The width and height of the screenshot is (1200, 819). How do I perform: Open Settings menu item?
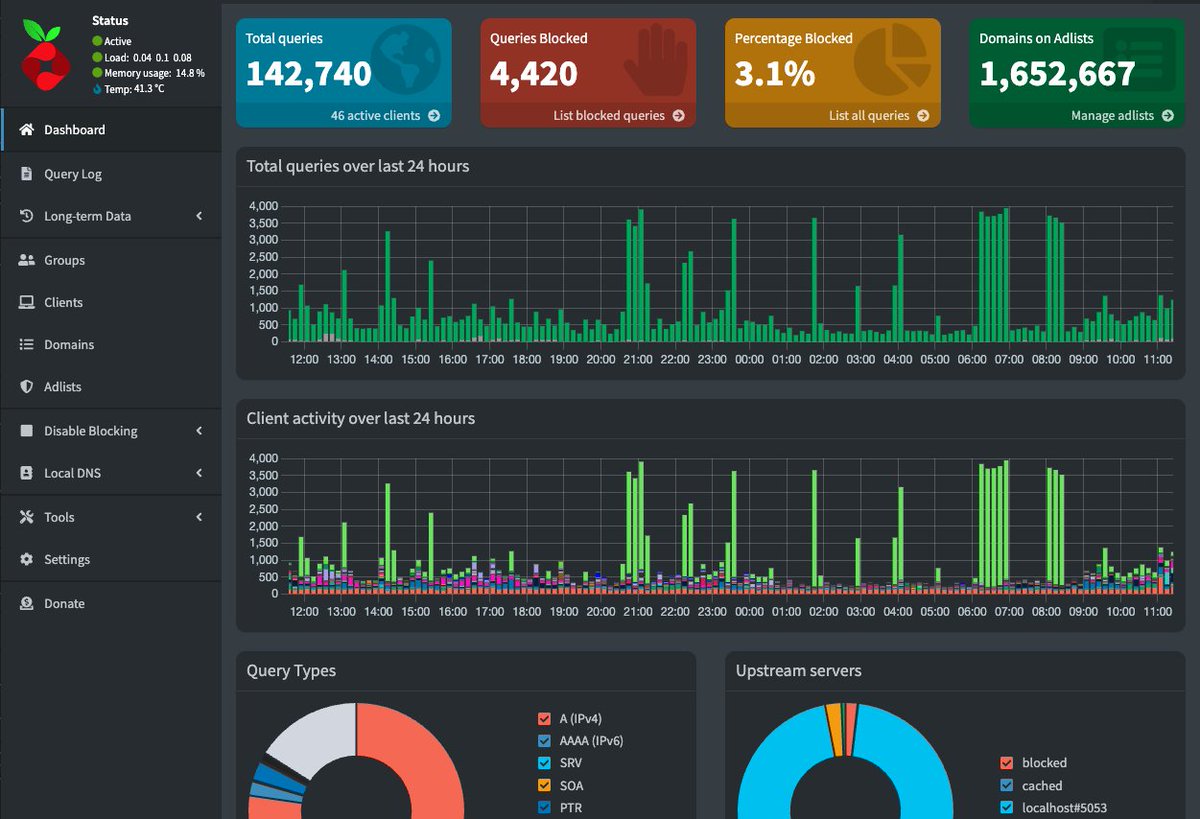tap(111, 559)
